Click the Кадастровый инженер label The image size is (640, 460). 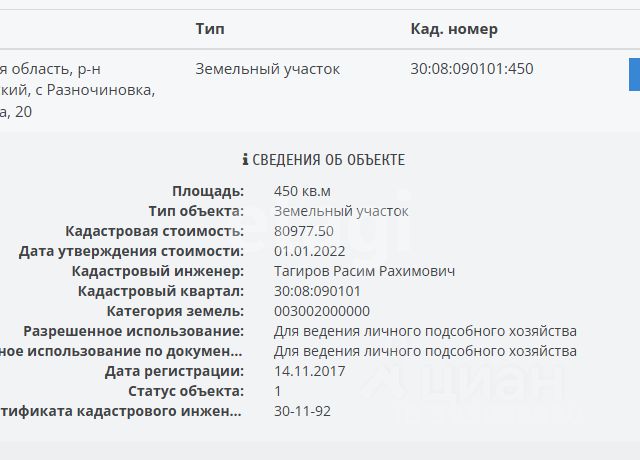pos(157,271)
